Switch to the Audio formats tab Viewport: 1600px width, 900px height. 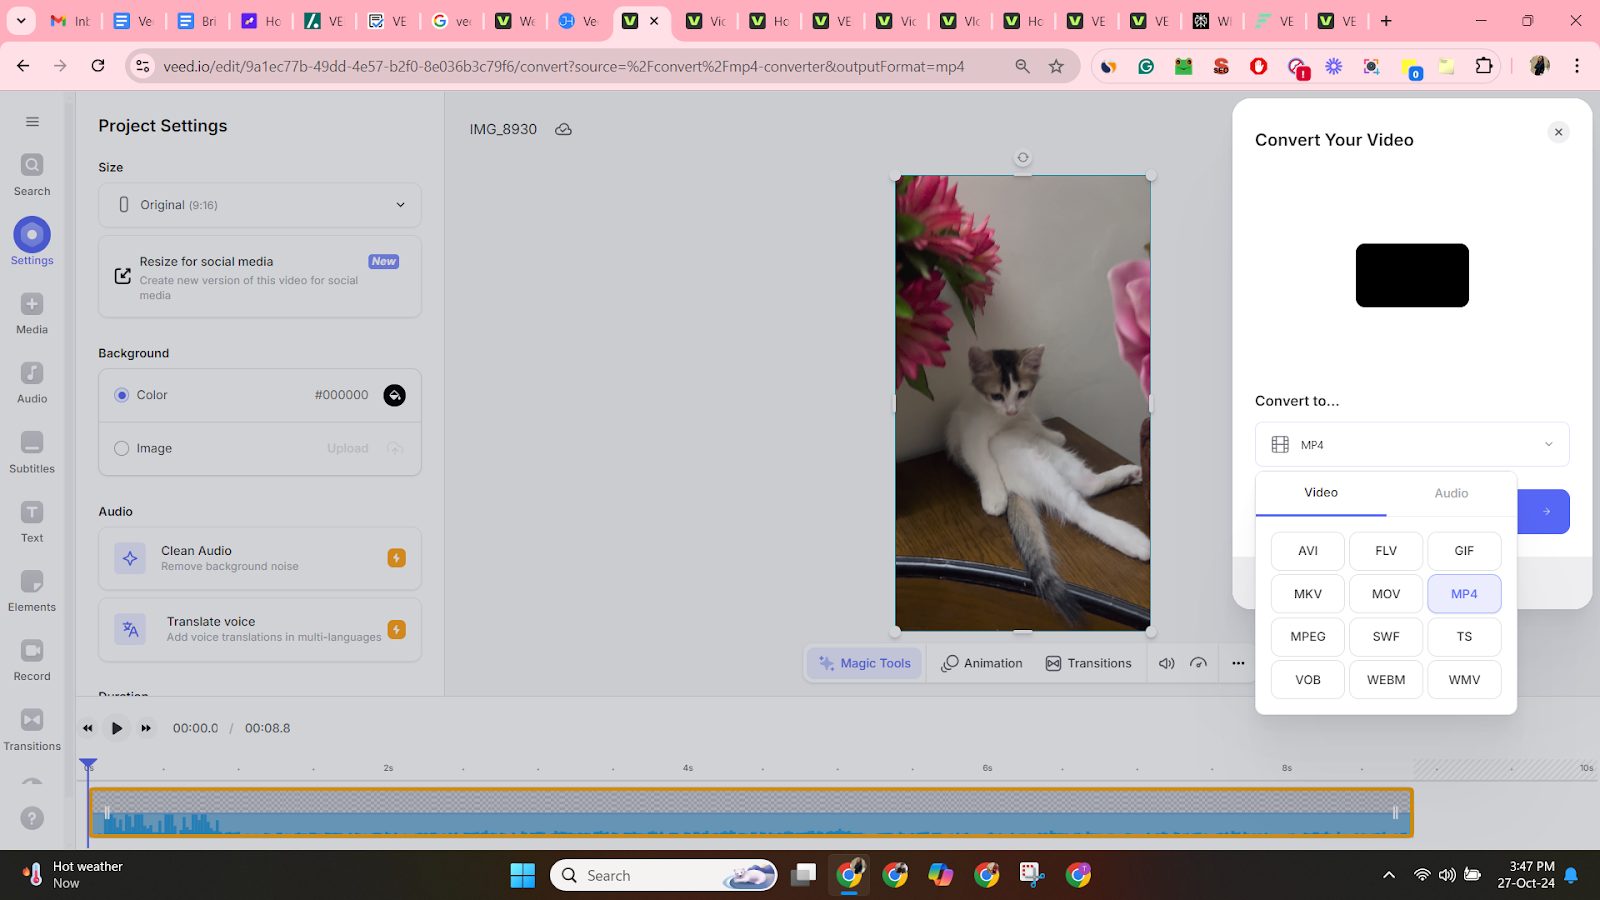[x=1450, y=493]
